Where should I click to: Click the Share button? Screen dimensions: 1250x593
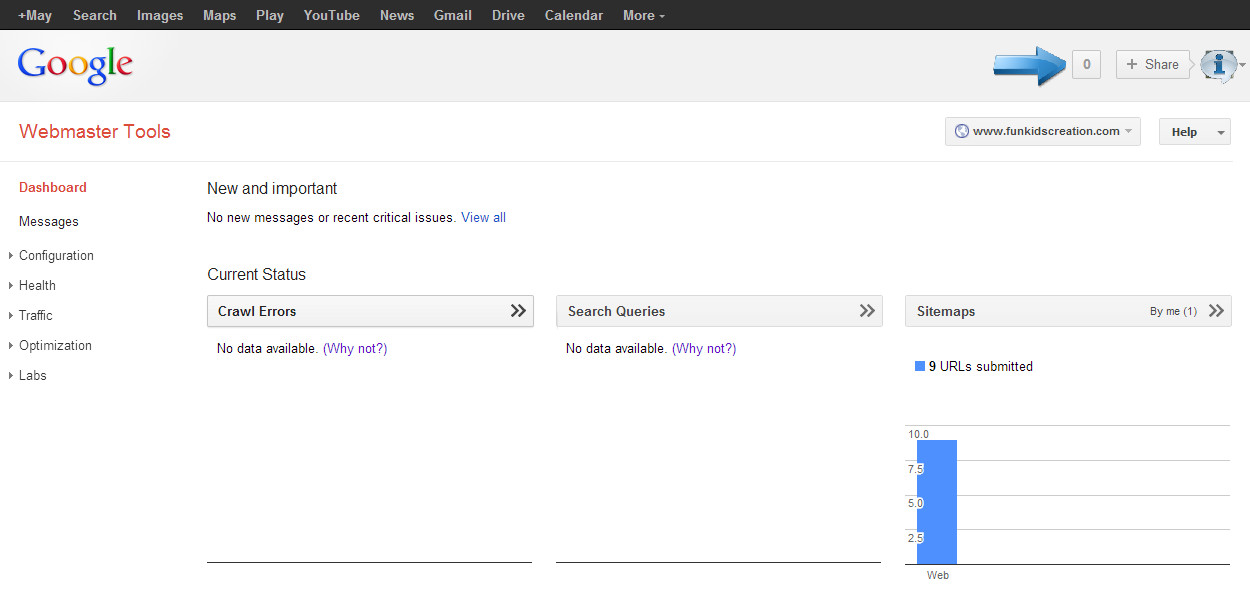tap(1153, 64)
